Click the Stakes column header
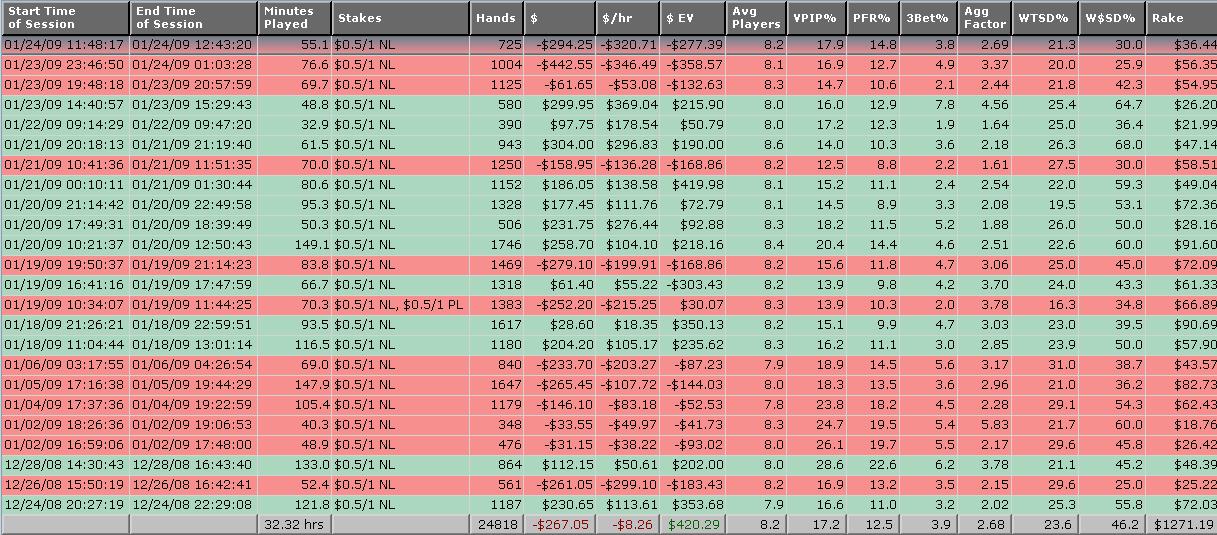 coord(400,17)
